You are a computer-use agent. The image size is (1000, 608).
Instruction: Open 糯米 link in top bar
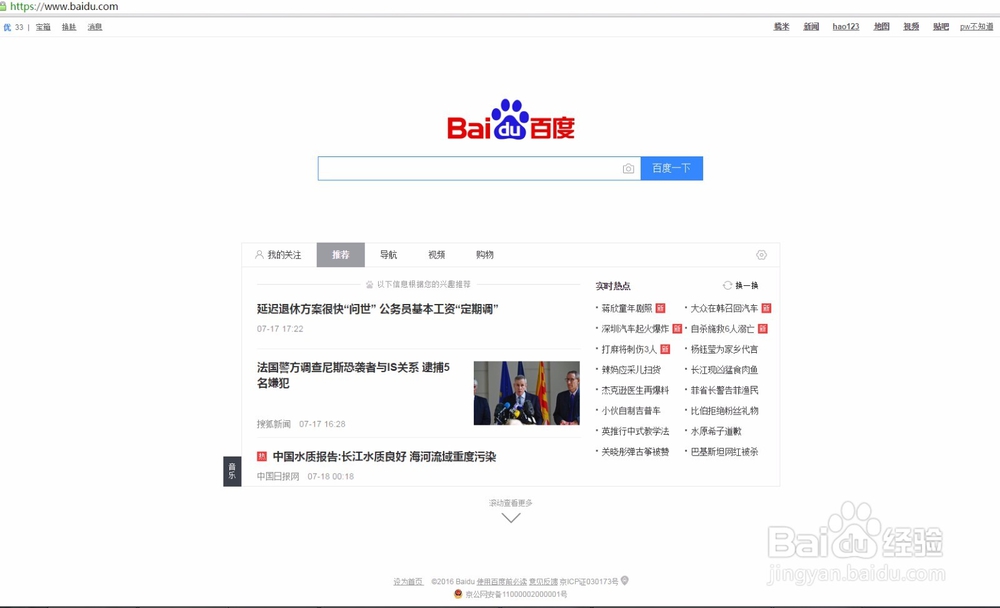click(781, 27)
